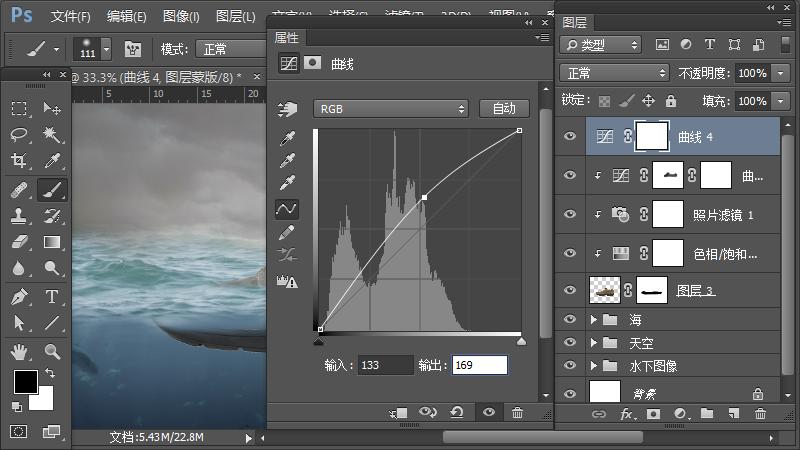Open the 编辑(E) menu
This screenshot has width=800, height=450.
coord(127,16)
